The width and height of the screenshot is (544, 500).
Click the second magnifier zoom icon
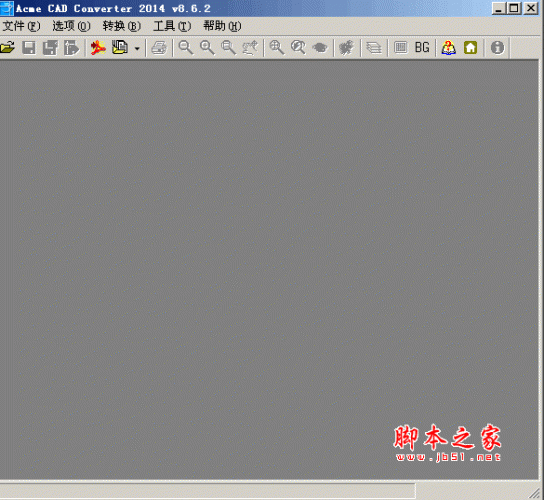pyautogui.click(x=207, y=48)
